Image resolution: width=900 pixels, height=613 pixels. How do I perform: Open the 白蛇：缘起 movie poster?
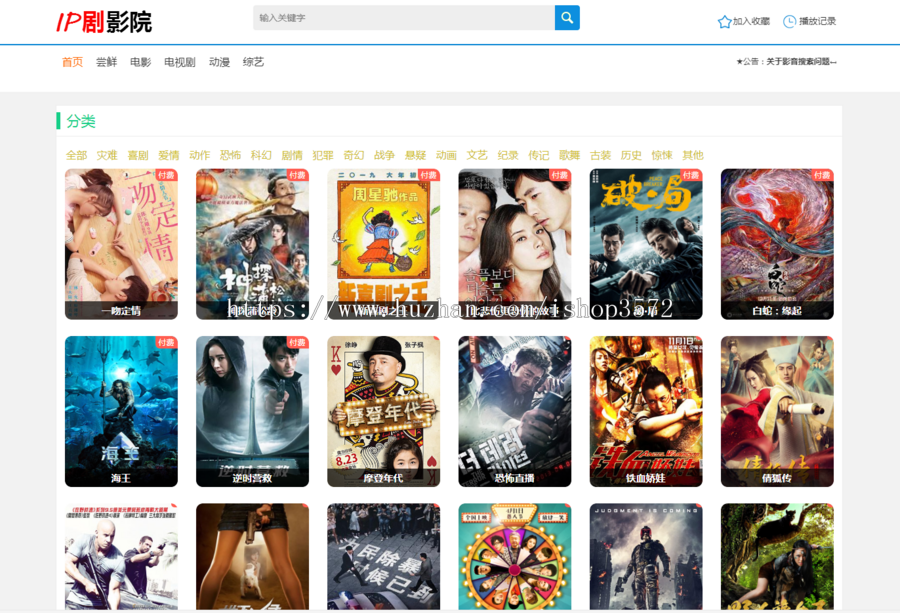click(x=777, y=244)
